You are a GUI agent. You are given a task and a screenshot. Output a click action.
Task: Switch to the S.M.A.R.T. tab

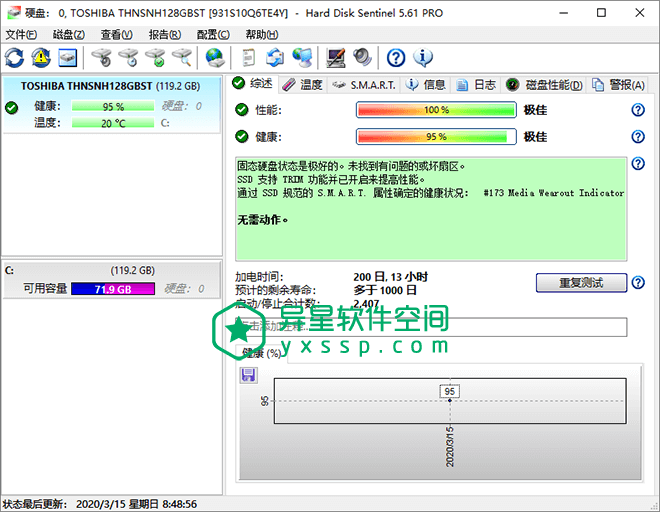[x=364, y=85]
